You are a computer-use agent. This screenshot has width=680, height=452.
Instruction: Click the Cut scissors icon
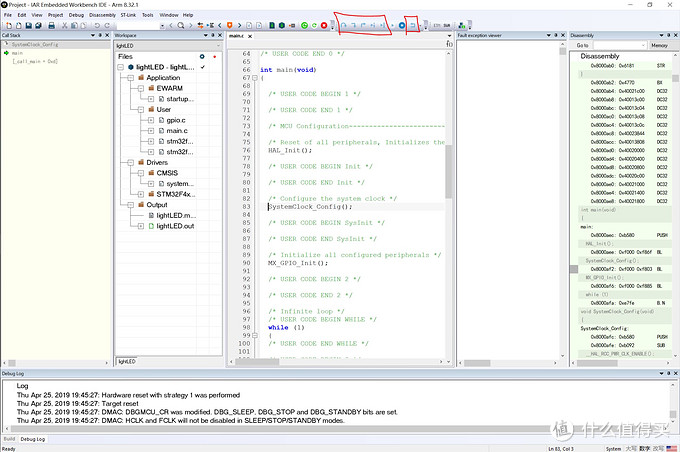point(64,26)
